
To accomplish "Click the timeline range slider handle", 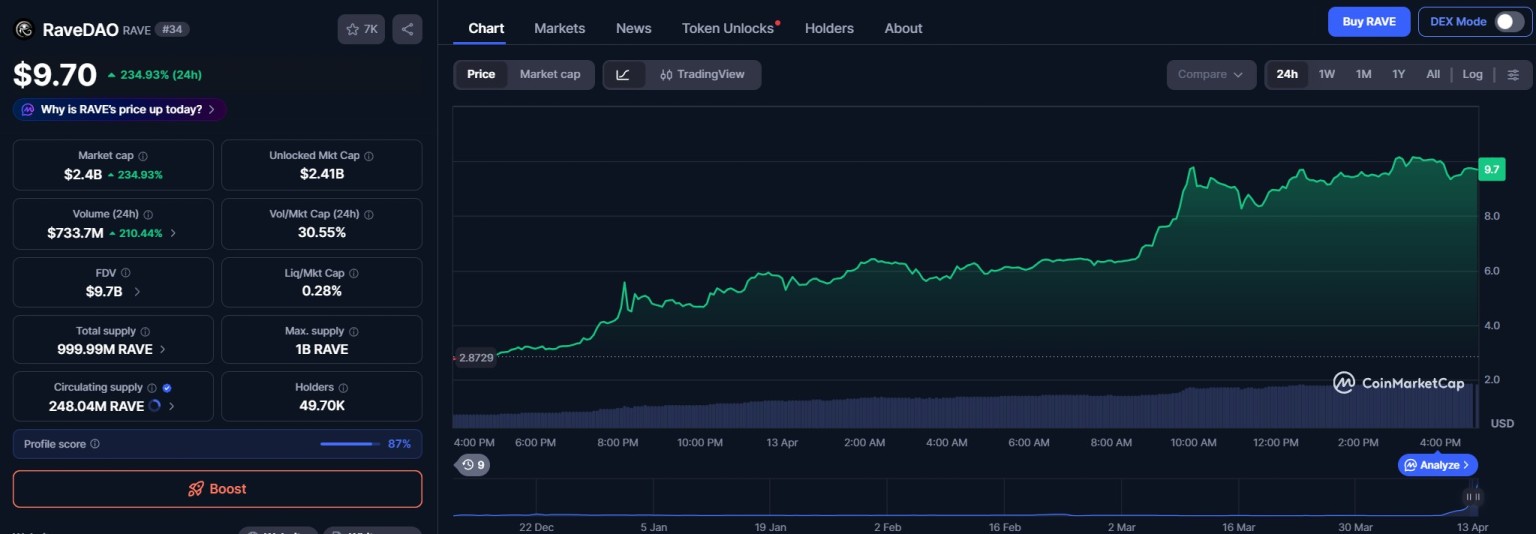I will pyautogui.click(x=1472, y=496).
